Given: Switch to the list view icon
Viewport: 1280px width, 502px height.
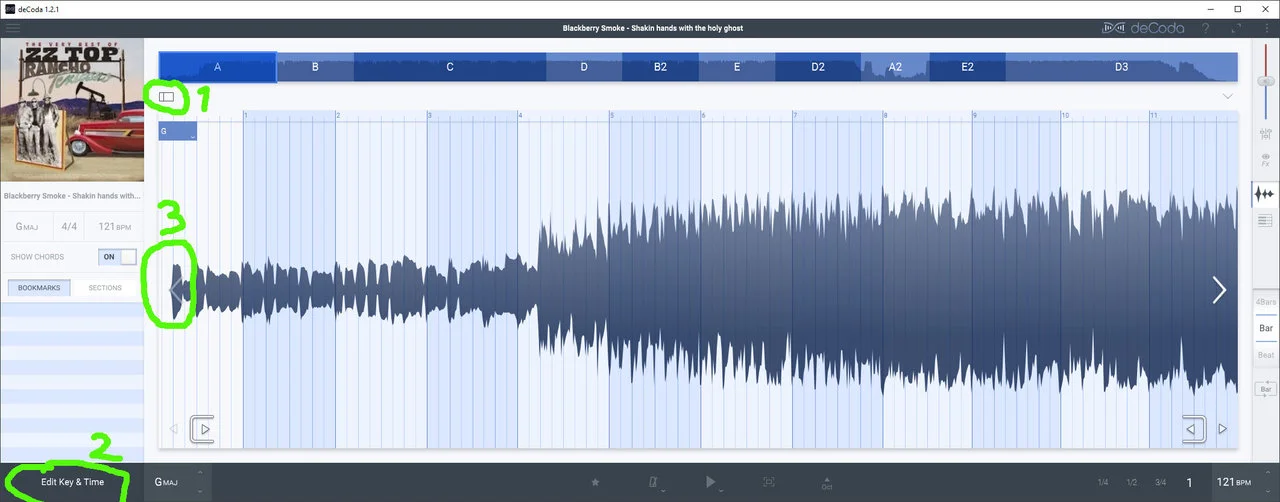Looking at the screenshot, I should point(1265,220).
